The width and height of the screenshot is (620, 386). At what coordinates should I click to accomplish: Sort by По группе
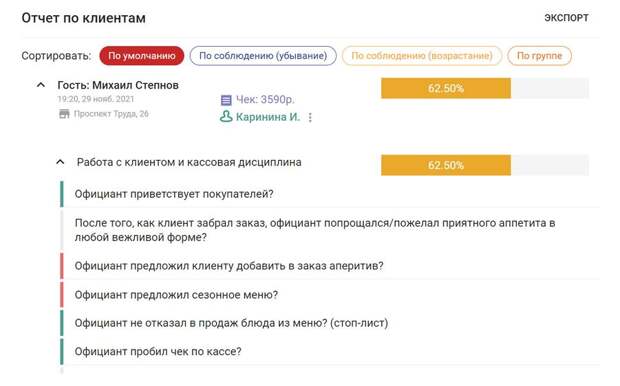pos(539,56)
